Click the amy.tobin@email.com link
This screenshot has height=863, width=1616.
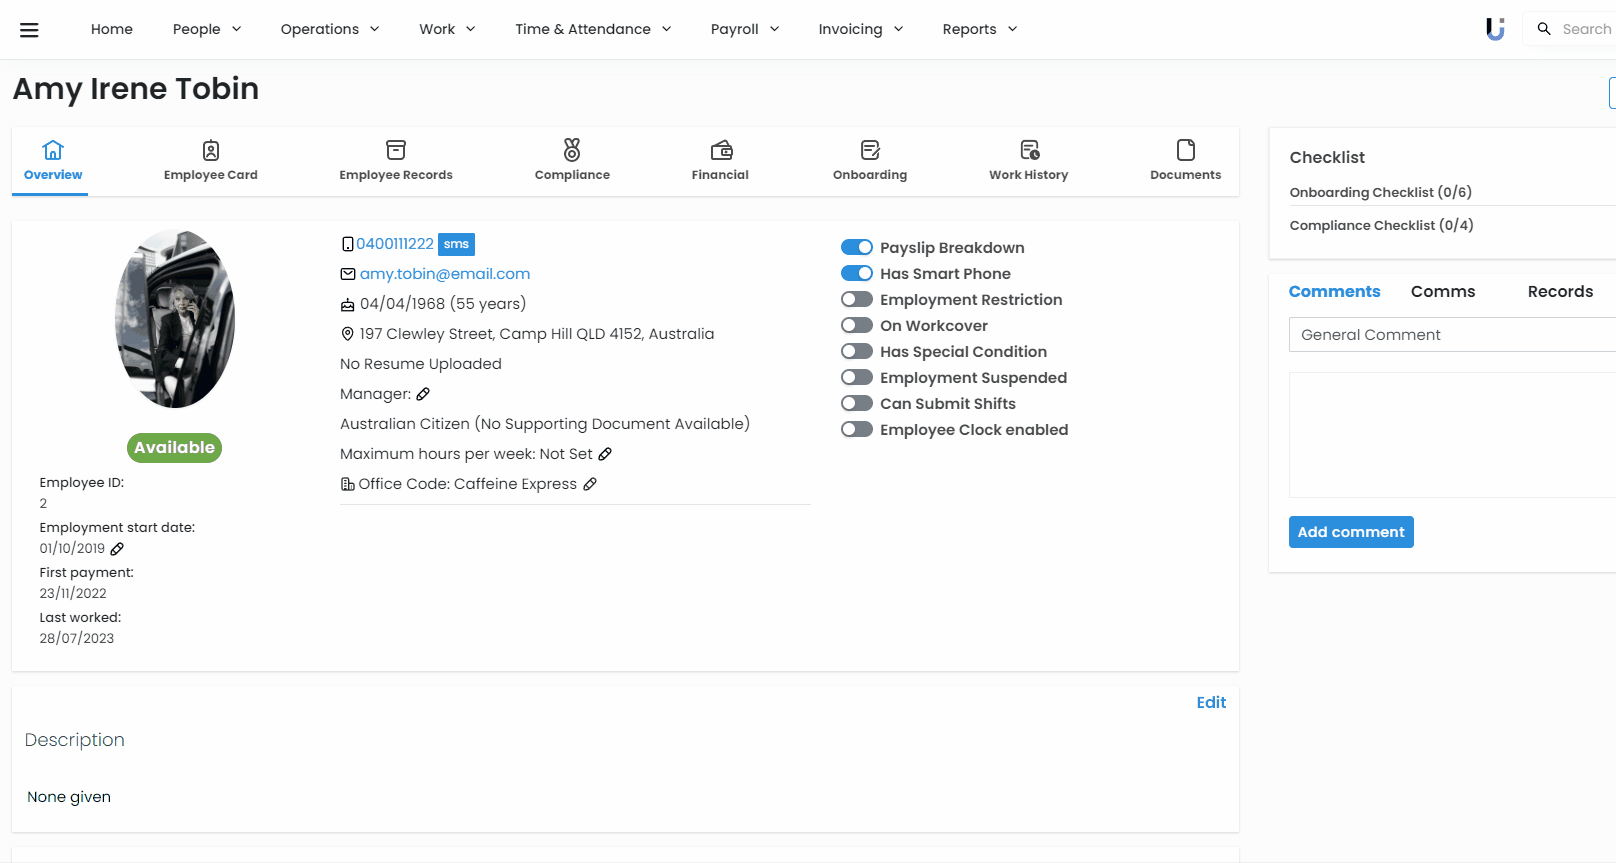[445, 274]
